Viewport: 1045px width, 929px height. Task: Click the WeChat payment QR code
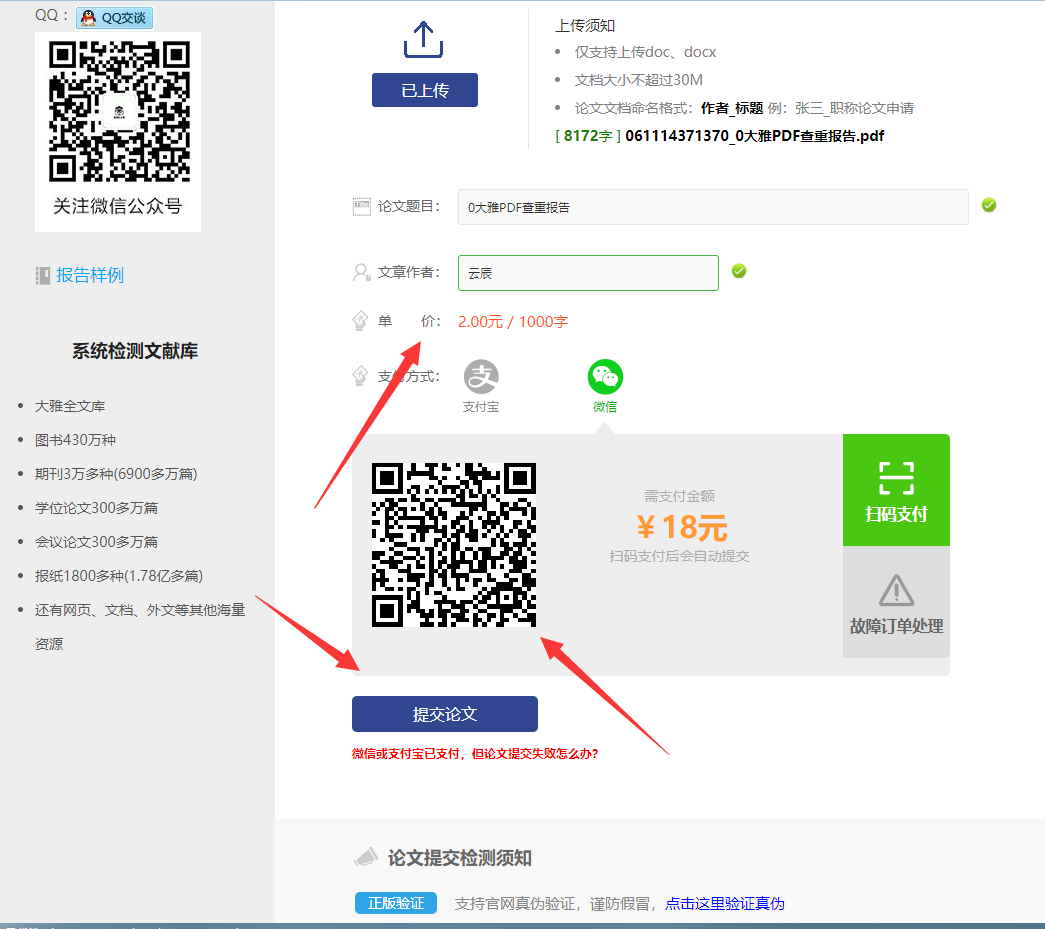click(x=454, y=545)
